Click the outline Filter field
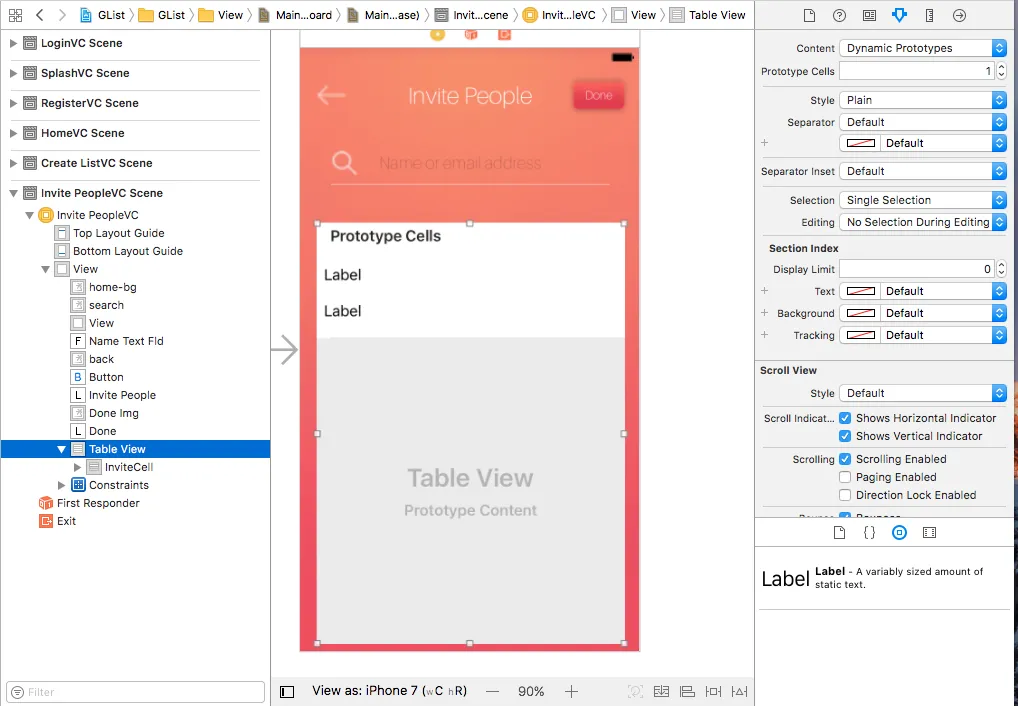The width and height of the screenshot is (1018, 706). [136, 692]
